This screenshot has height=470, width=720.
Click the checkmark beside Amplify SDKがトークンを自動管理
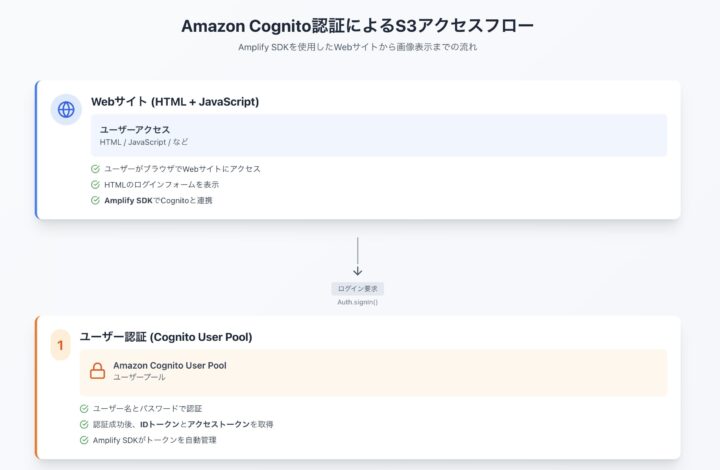pos(84,440)
